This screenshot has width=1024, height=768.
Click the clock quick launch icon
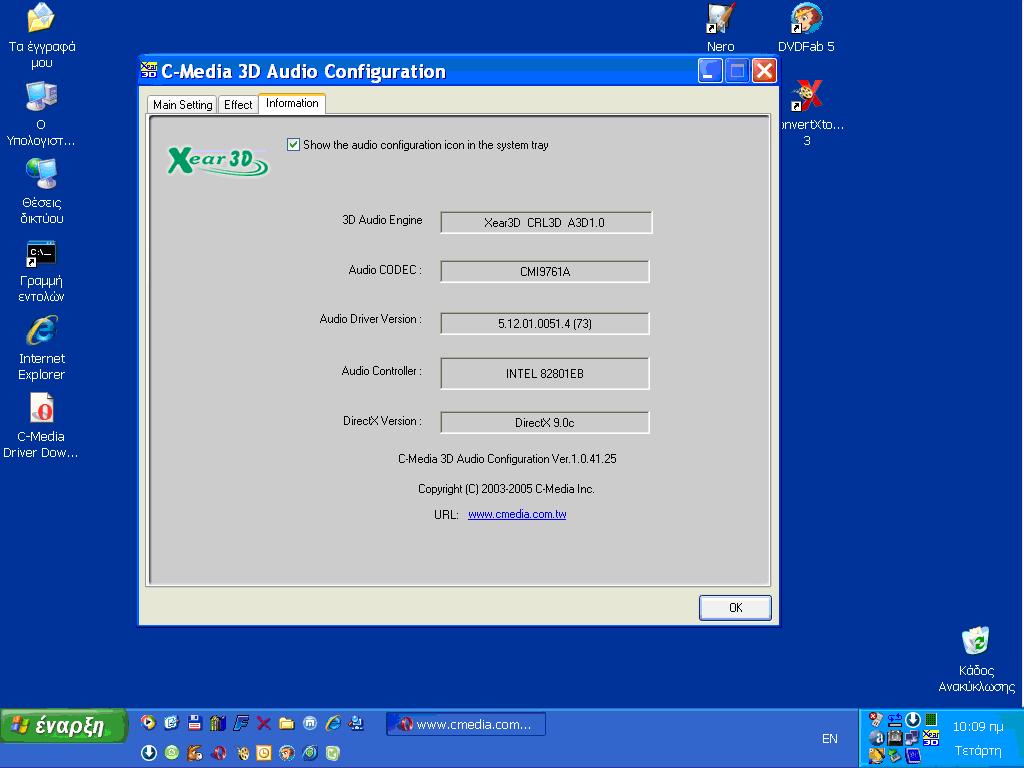click(264, 753)
